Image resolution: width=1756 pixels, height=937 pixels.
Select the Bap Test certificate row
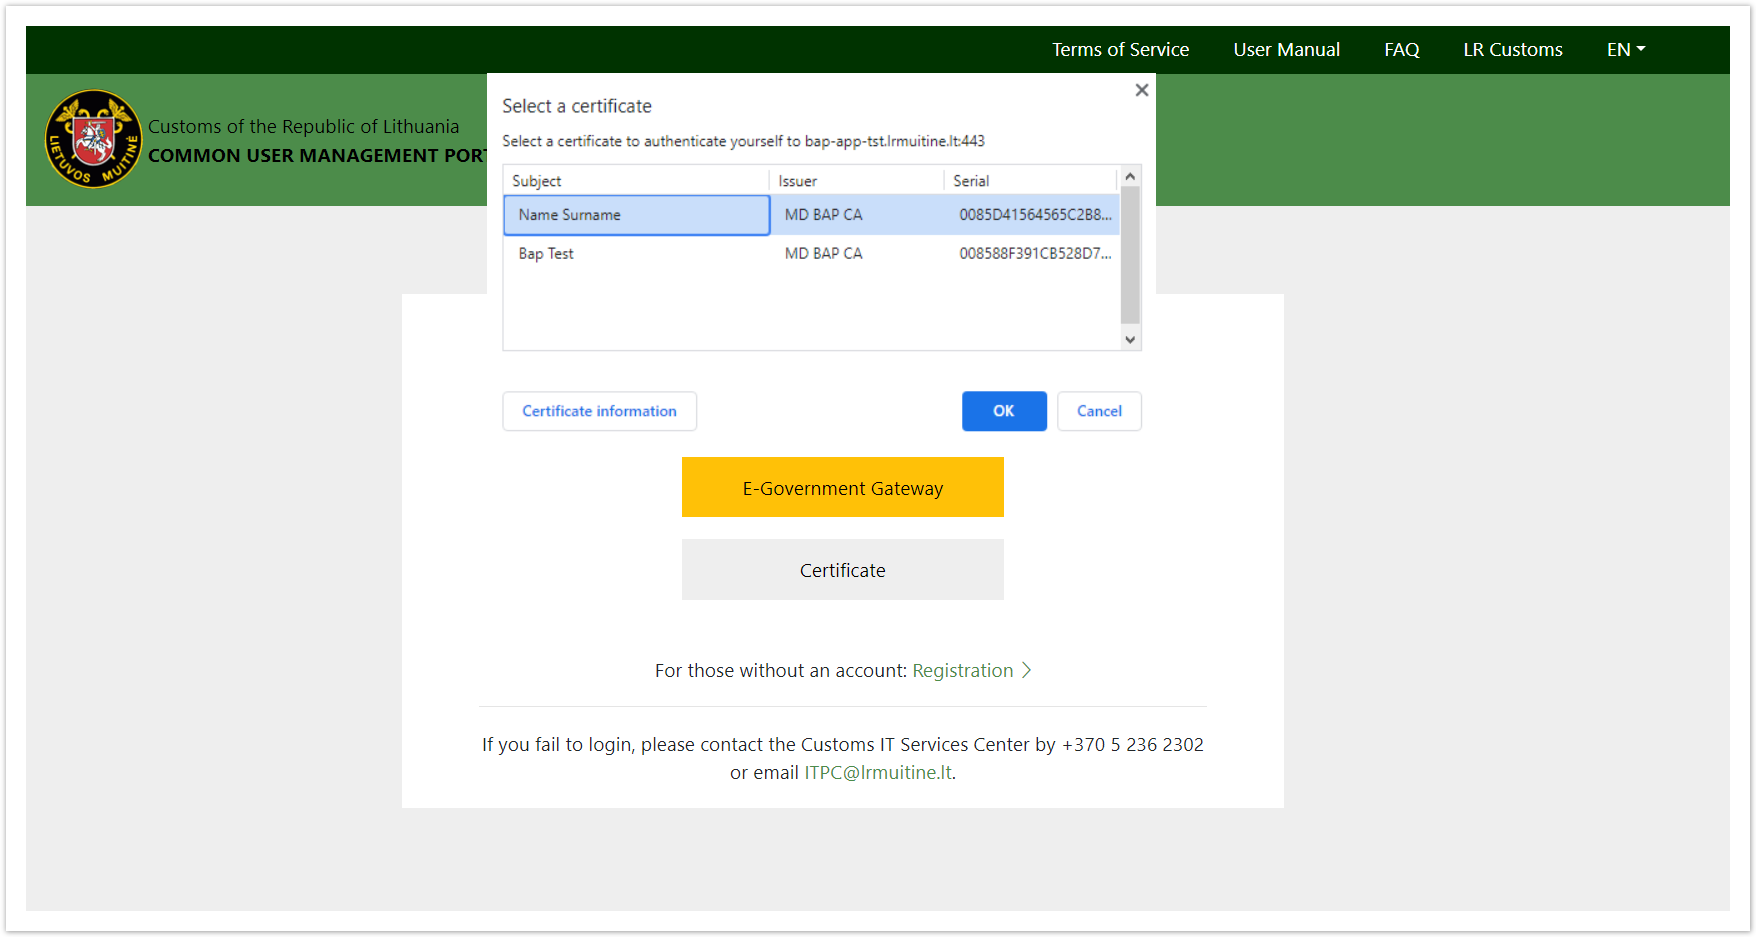point(811,254)
